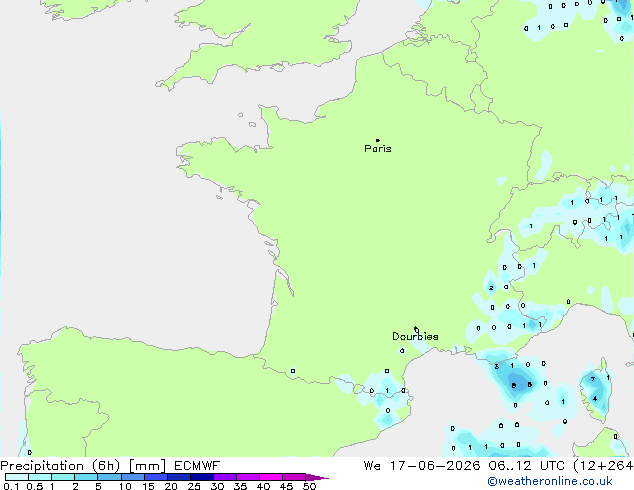Click the legend label '0.5'

(35, 486)
